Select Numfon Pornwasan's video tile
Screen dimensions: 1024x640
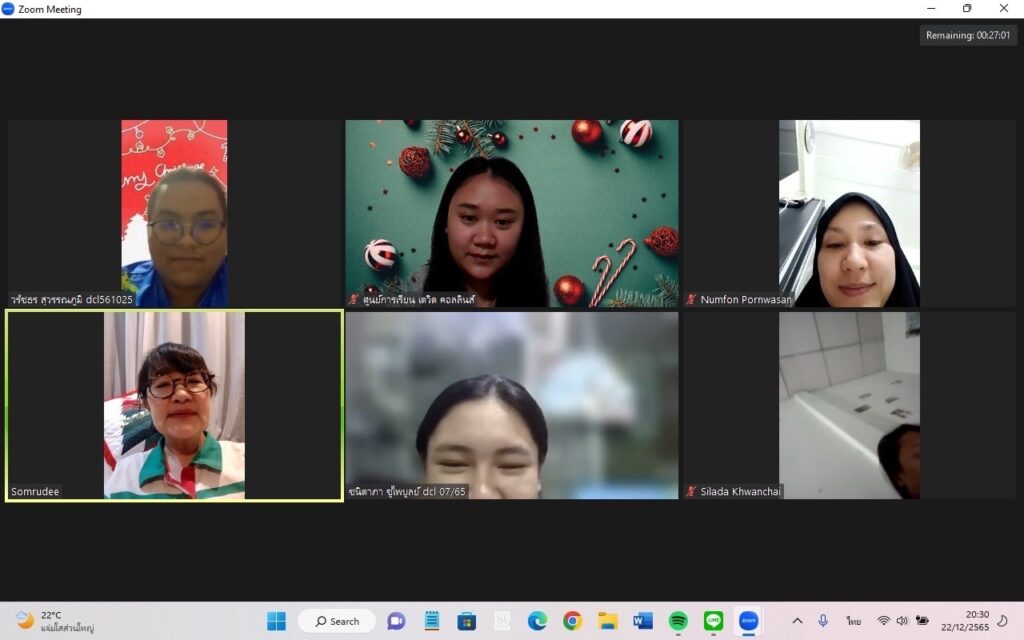849,213
